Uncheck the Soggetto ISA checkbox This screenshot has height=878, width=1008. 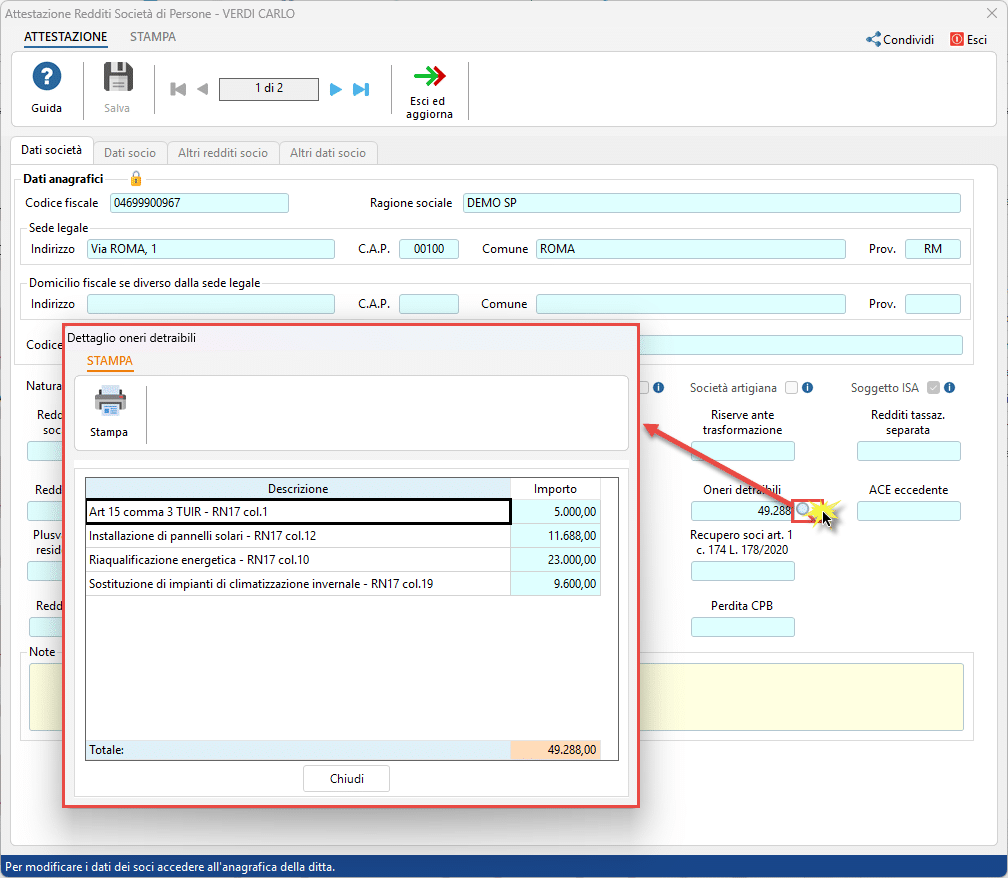[931, 387]
